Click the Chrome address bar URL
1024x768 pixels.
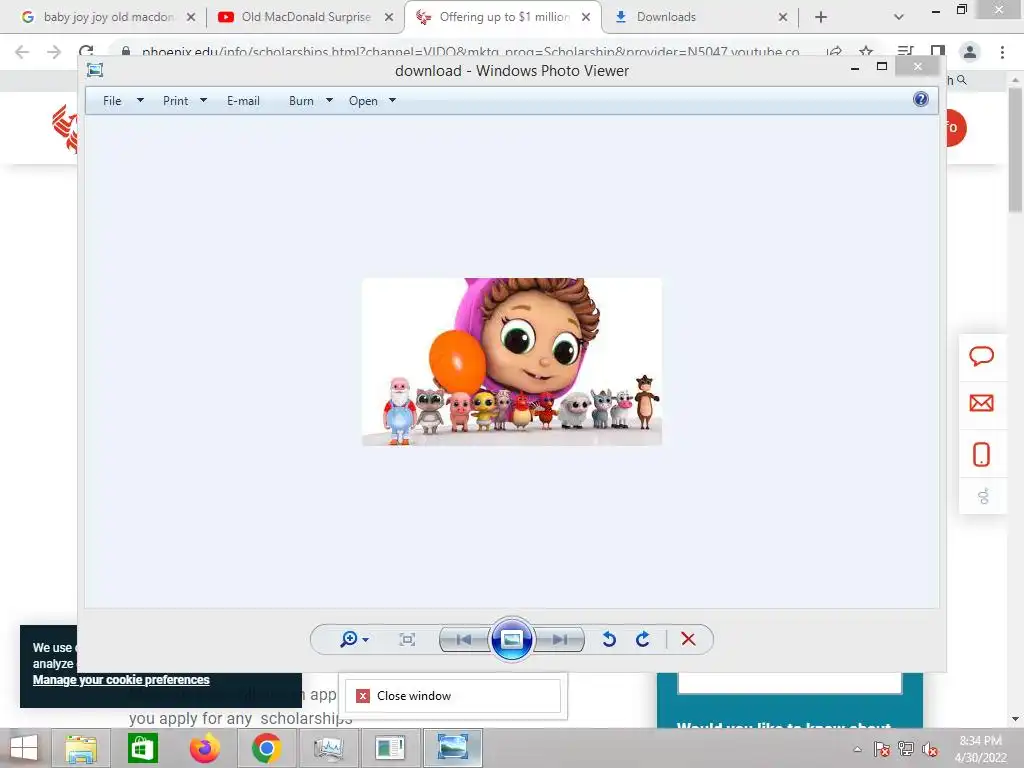tap(470, 52)
